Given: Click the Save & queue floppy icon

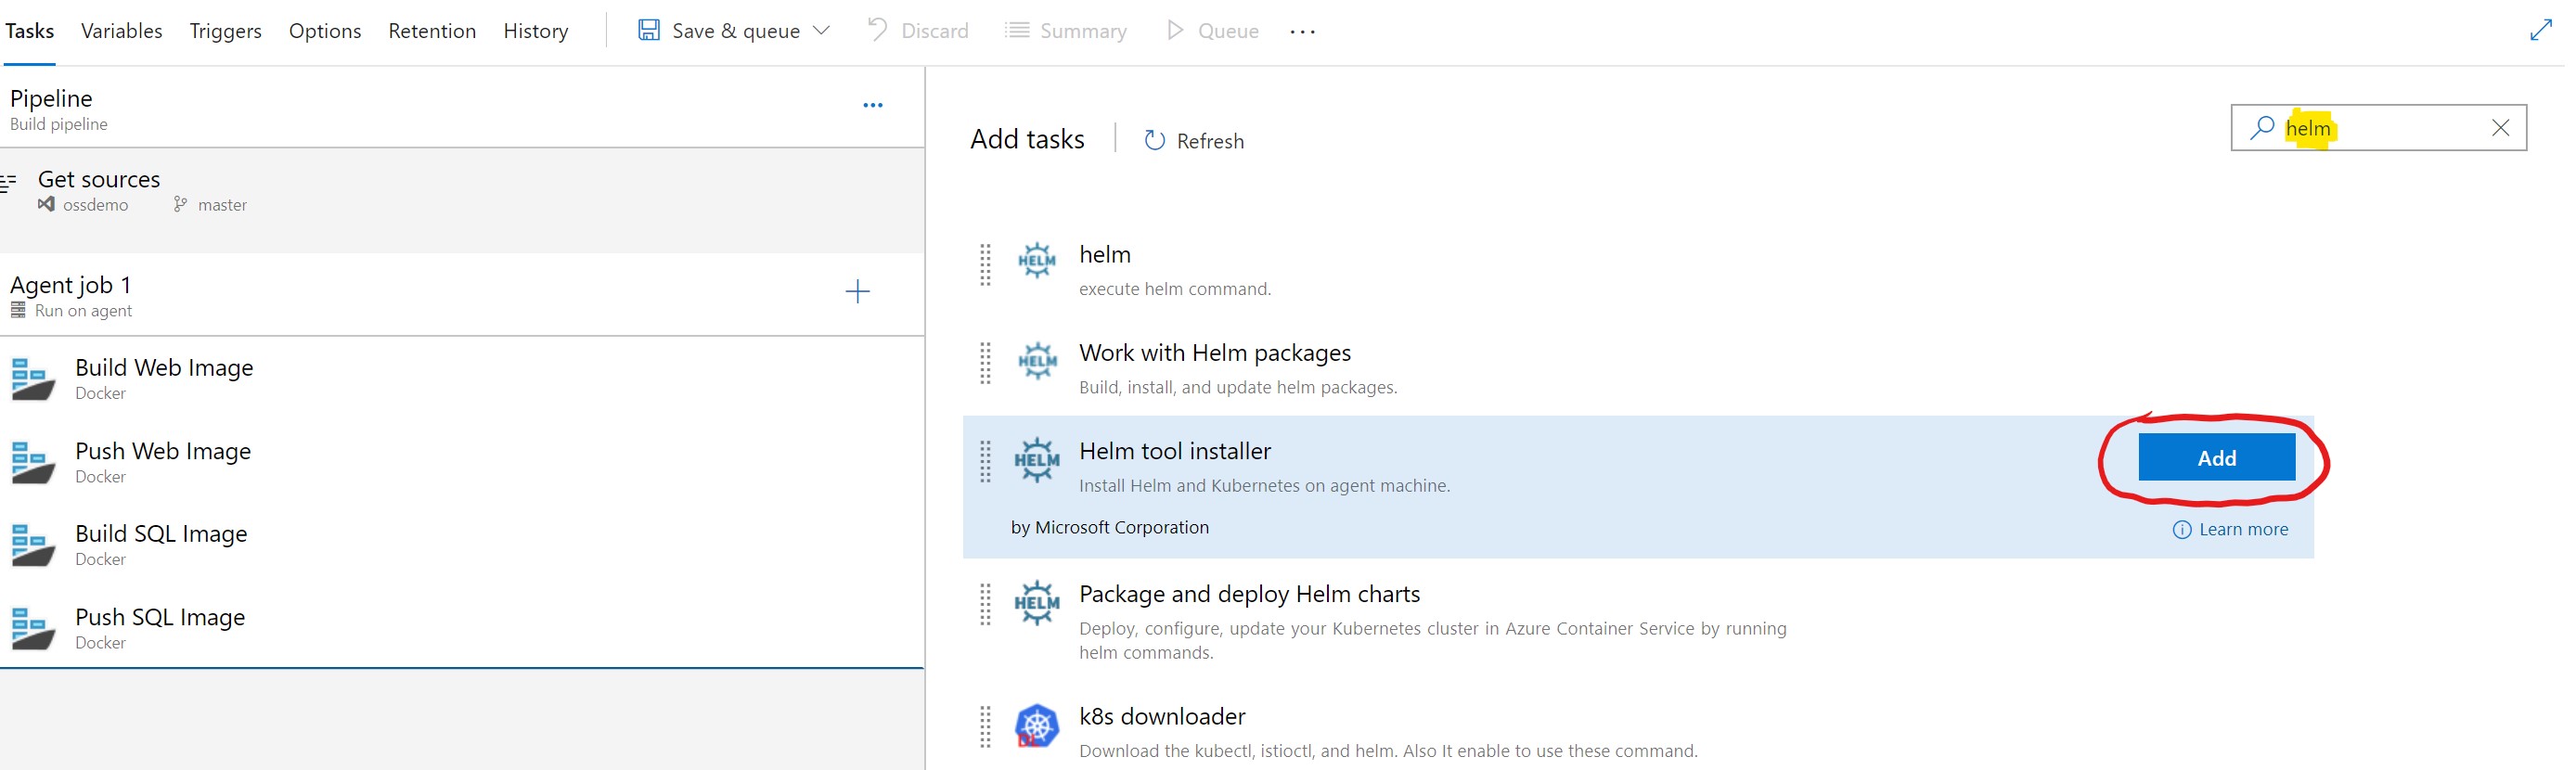Looking at the screenshot, I should (x=649, y=30).
